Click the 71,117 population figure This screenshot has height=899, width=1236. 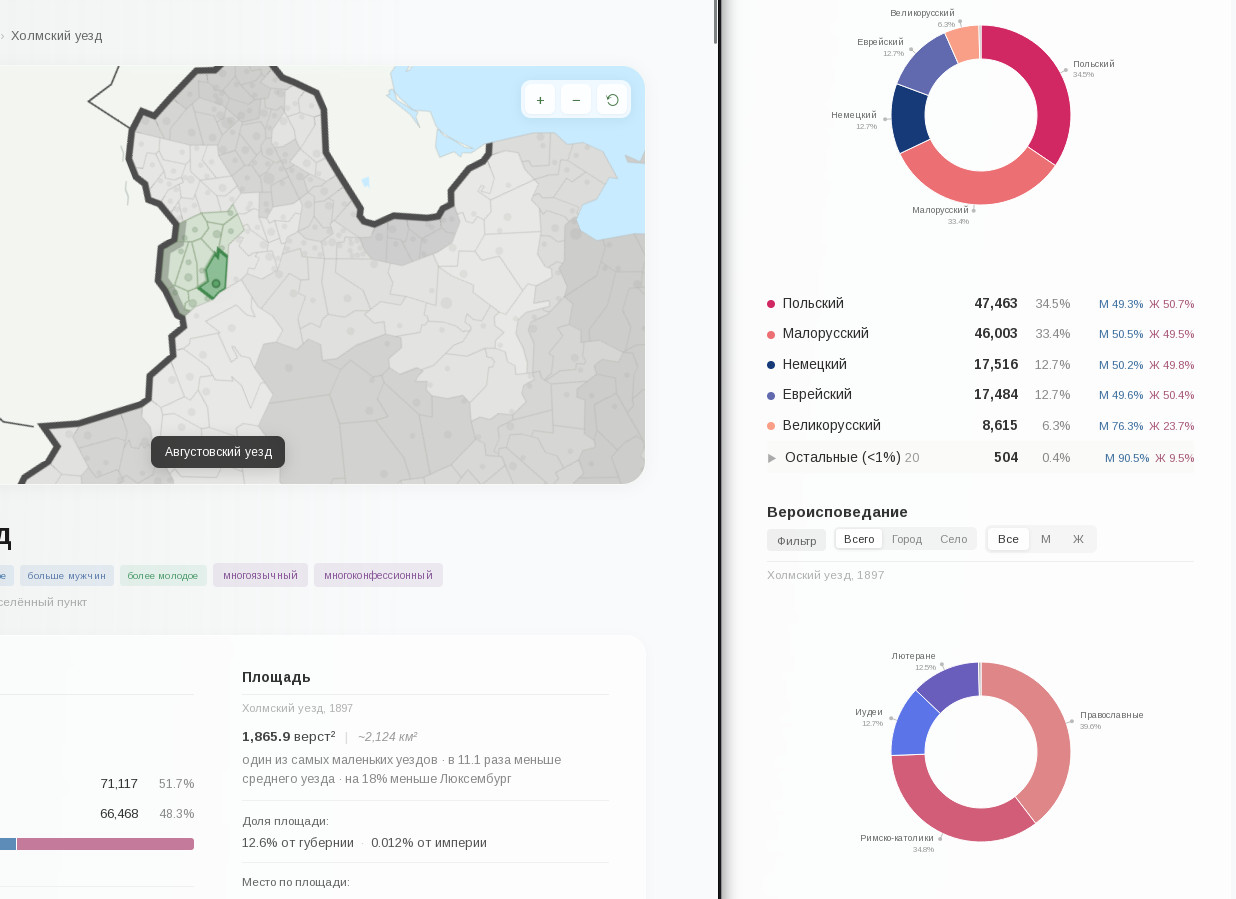tap(119, 783)
